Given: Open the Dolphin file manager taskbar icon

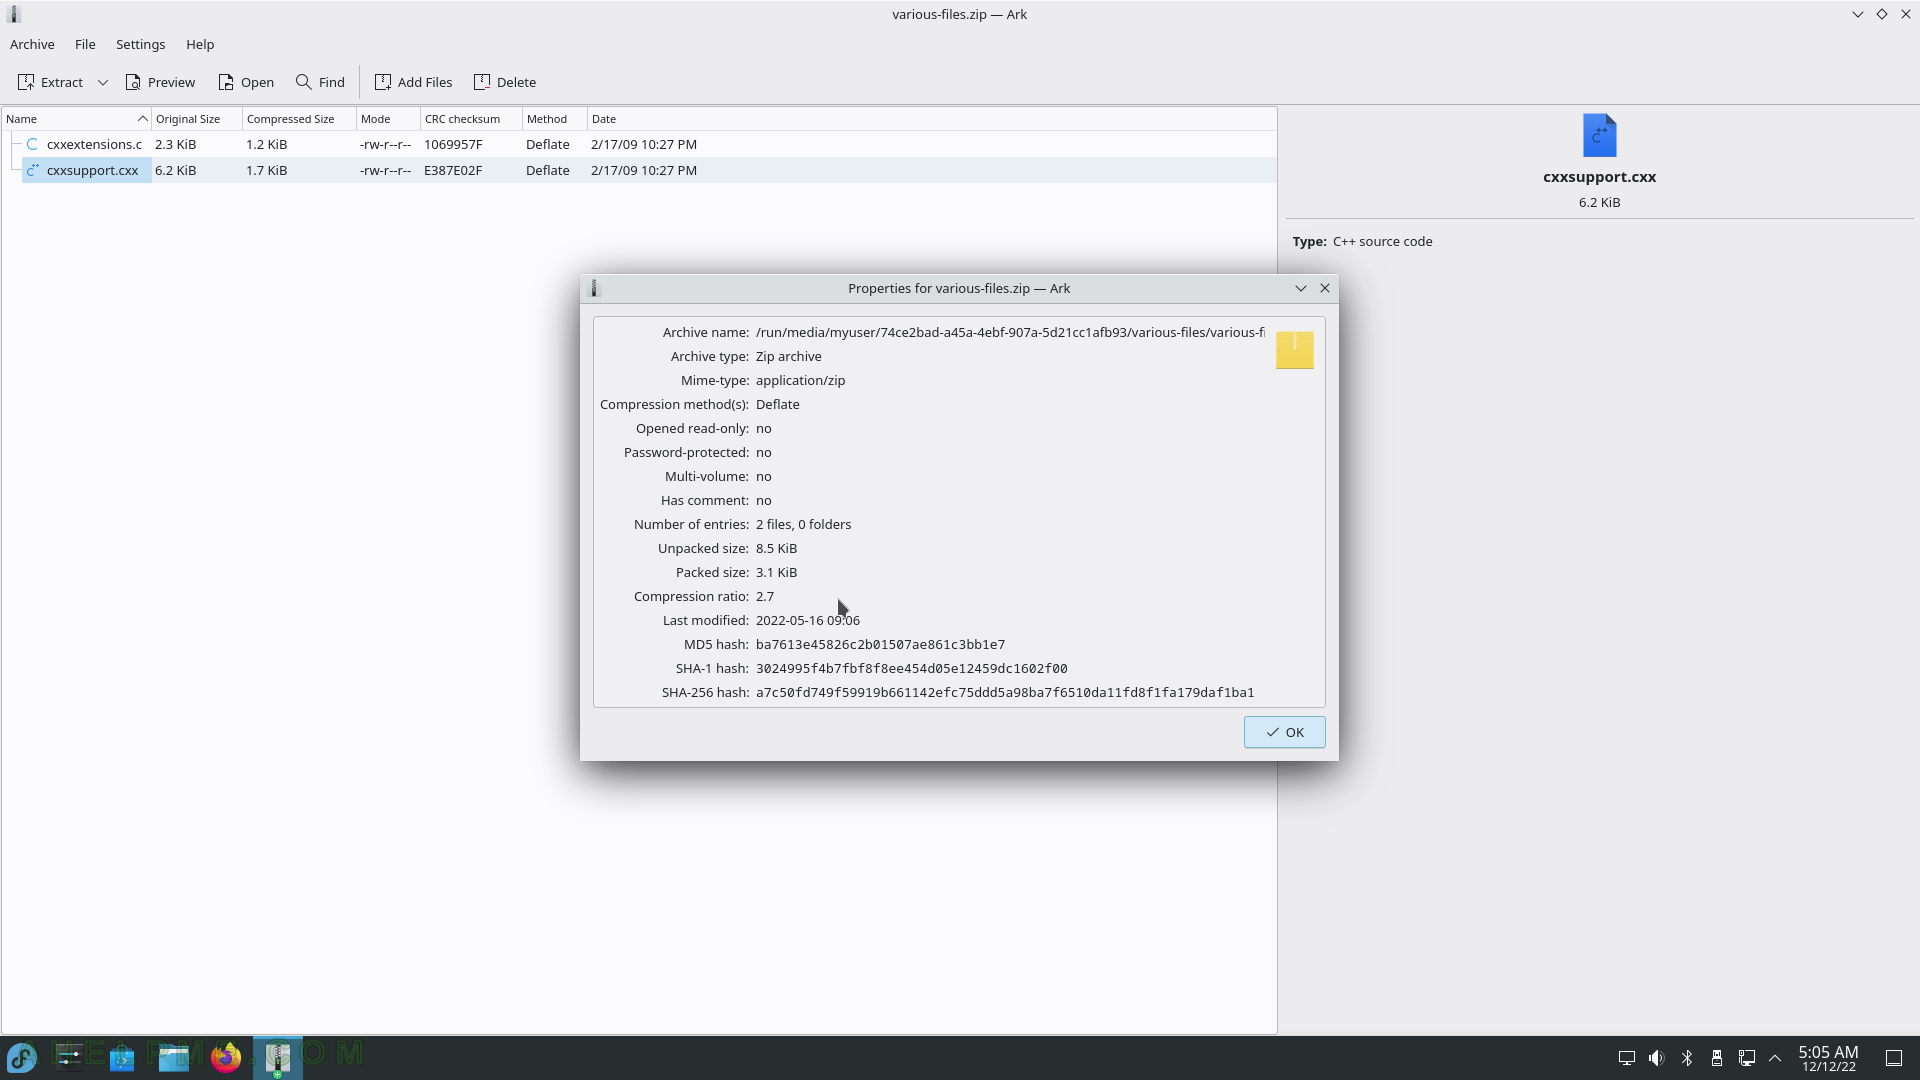Looking at the screenshot, I should [x=174, y=1057].
